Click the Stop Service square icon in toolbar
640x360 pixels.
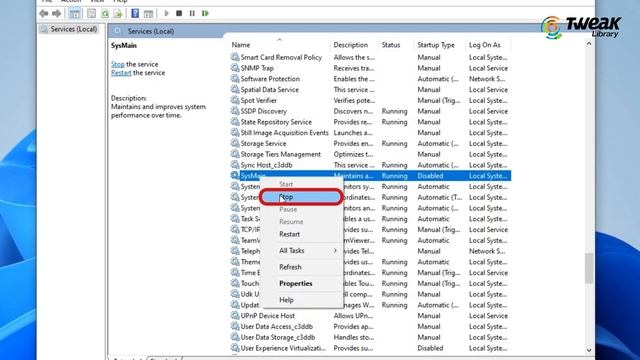pos(179,13)
